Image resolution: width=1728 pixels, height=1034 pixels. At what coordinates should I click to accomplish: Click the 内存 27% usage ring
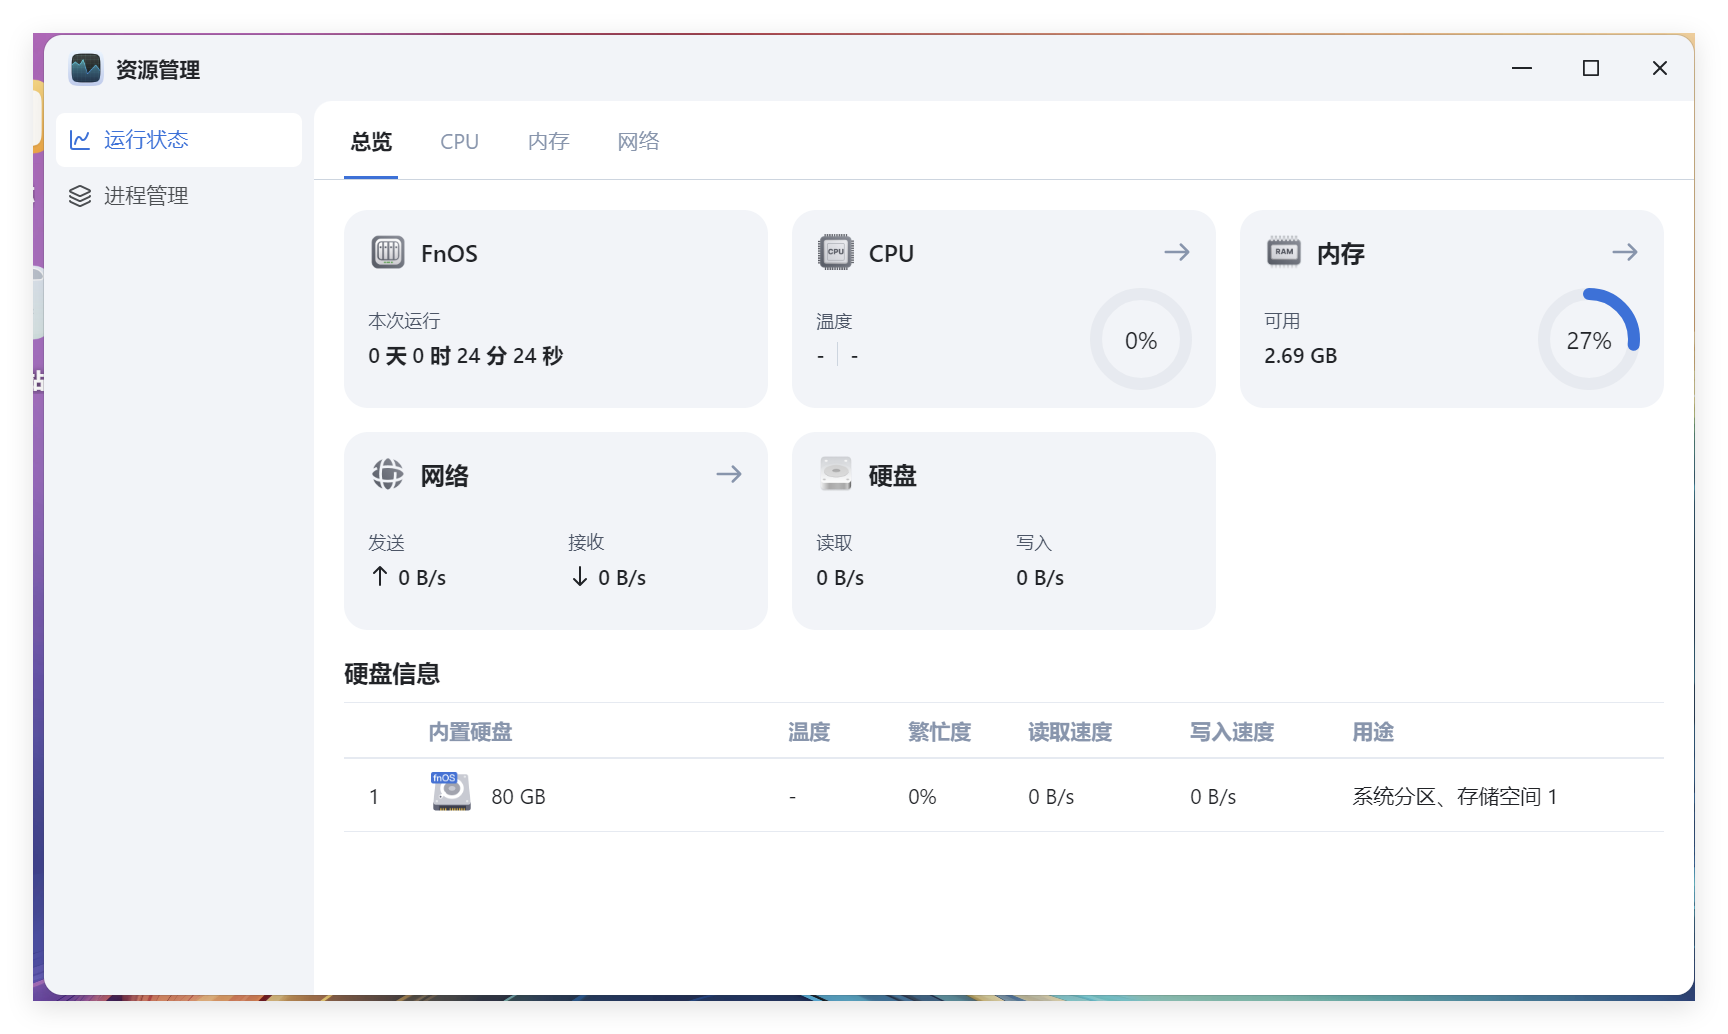pyautogui.click(x=1589, y=340)
